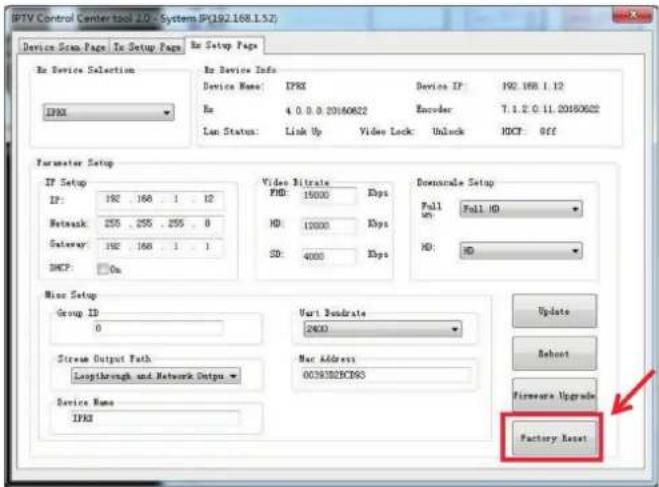Click the Device IP value 192.168.1.12
Viewport: 659px width, 487px height.
(x=532, y=86)
